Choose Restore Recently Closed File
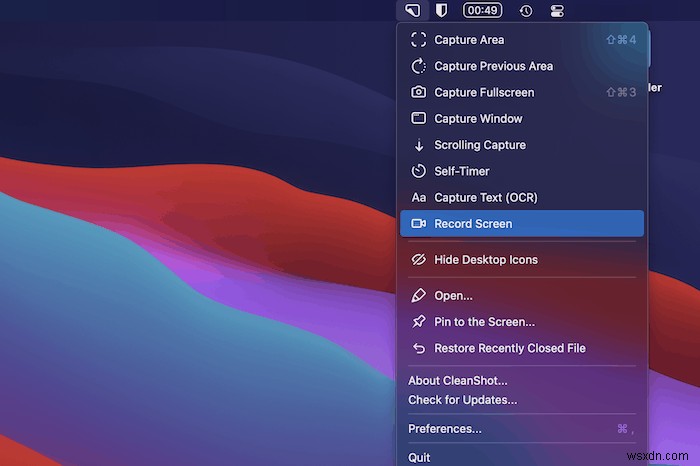700x466 pixels. (x=522, y=348)
